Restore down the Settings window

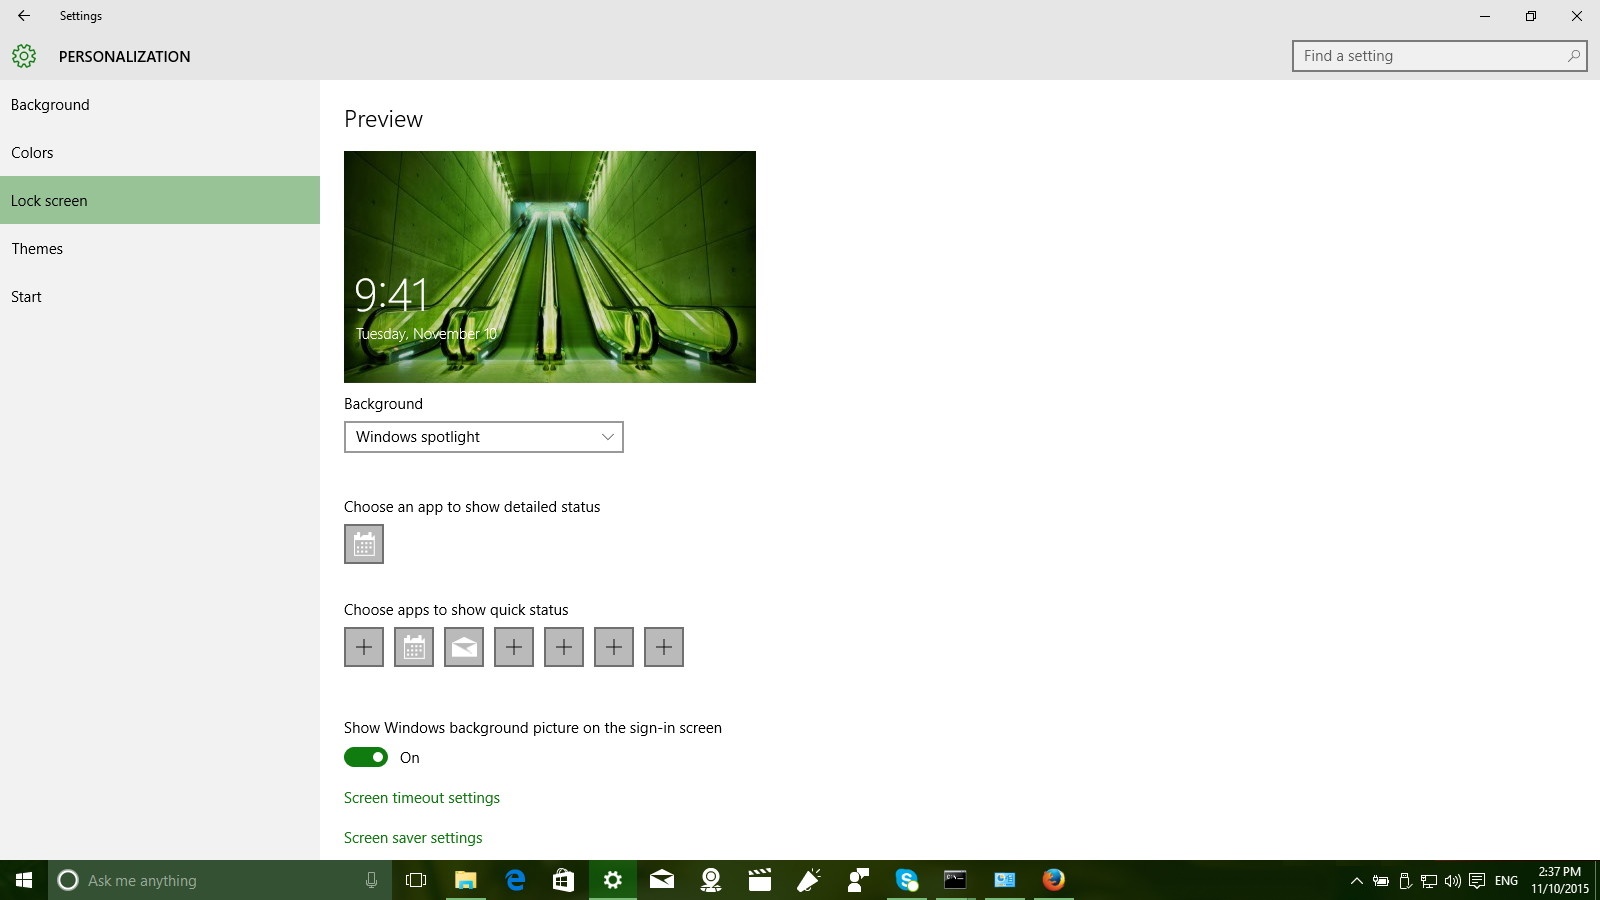pyautogui.click(x=1531, y=16)
